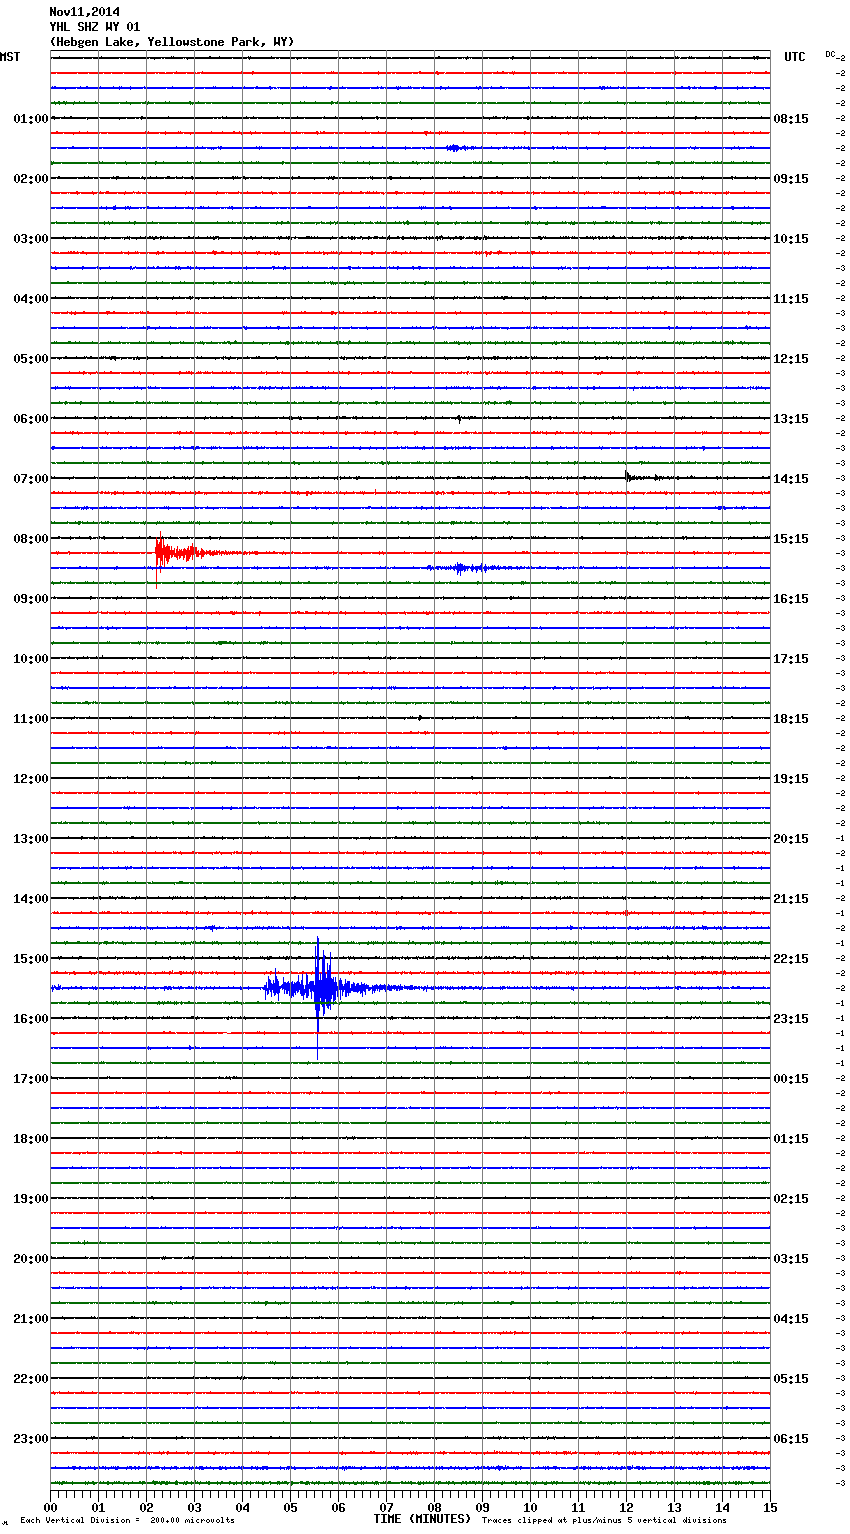Select the 01:00 MST time label

31,119
